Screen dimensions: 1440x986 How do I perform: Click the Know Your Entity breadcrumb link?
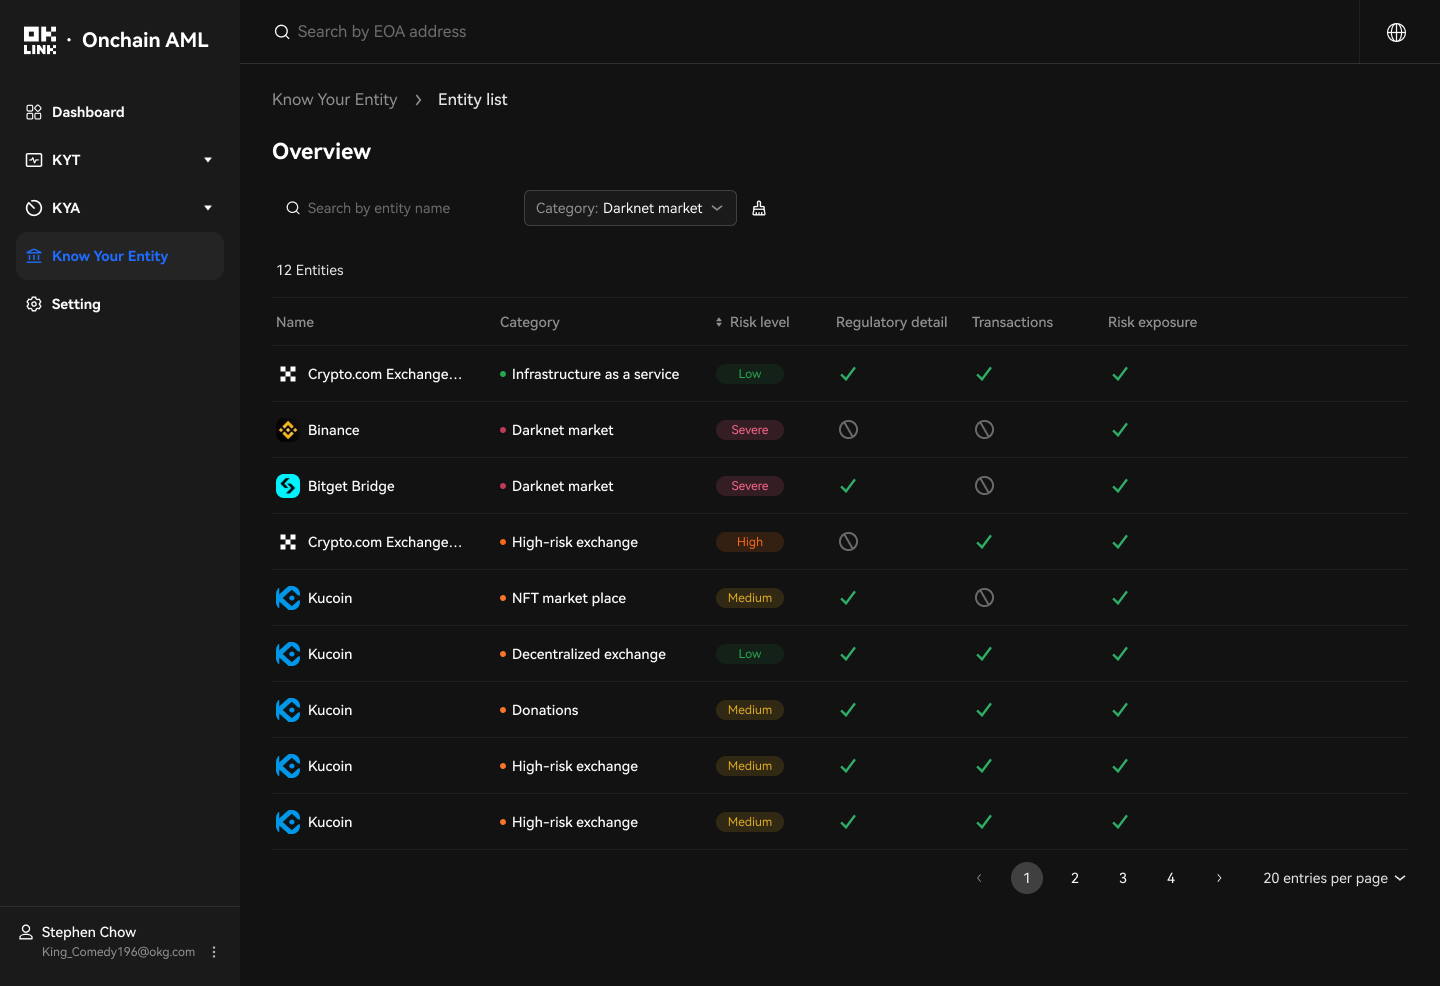[x=335, y=100]
